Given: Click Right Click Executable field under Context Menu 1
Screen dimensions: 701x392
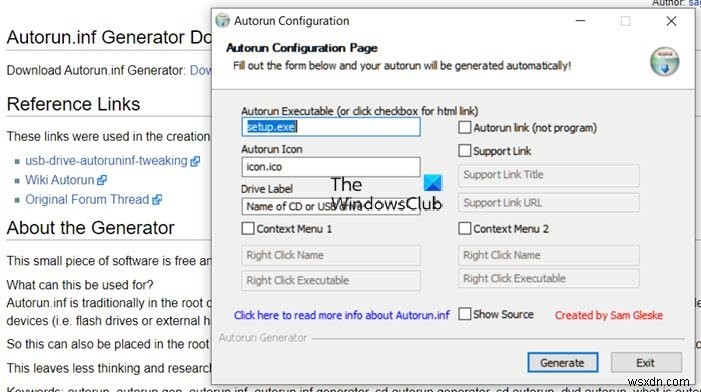Looking at the screenshot, I should pos(331,281).
